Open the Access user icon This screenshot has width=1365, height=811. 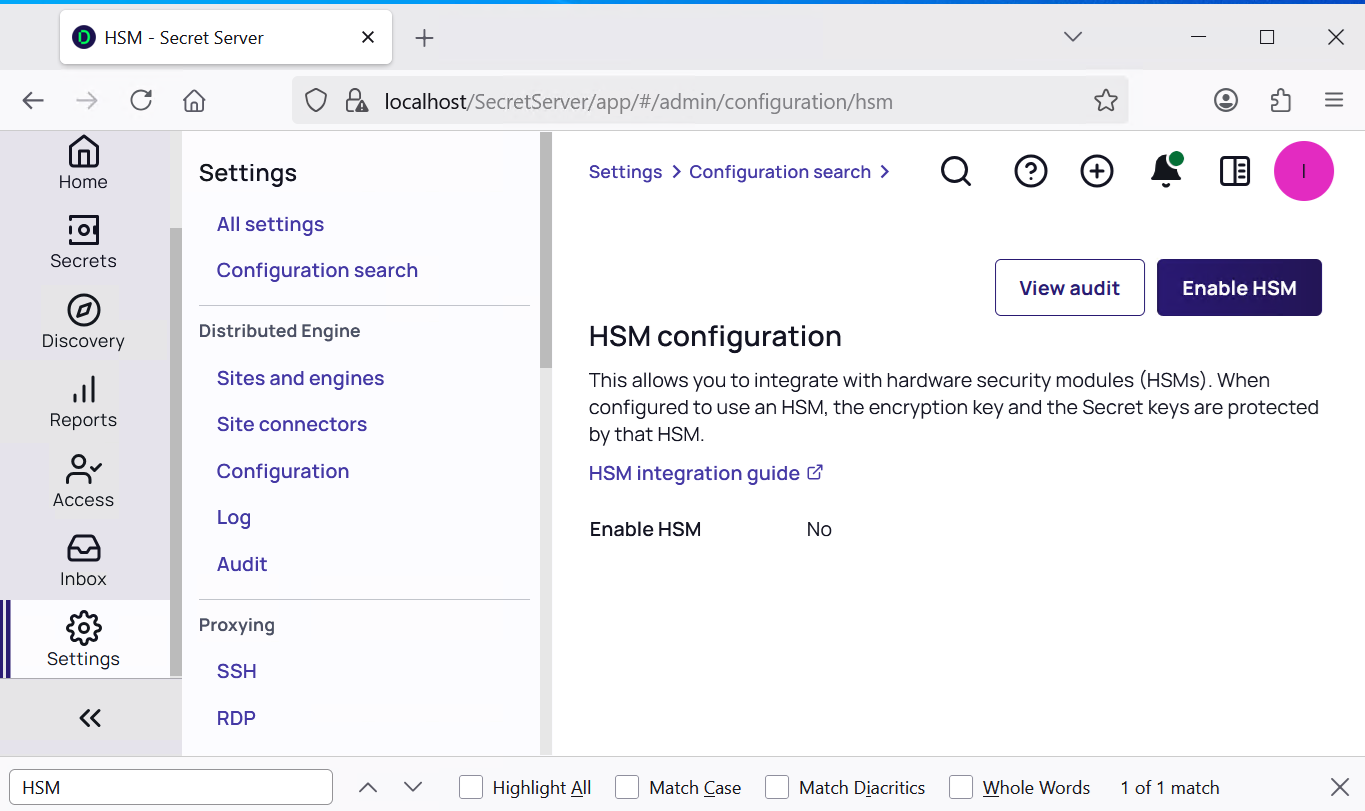click(83, 469)
